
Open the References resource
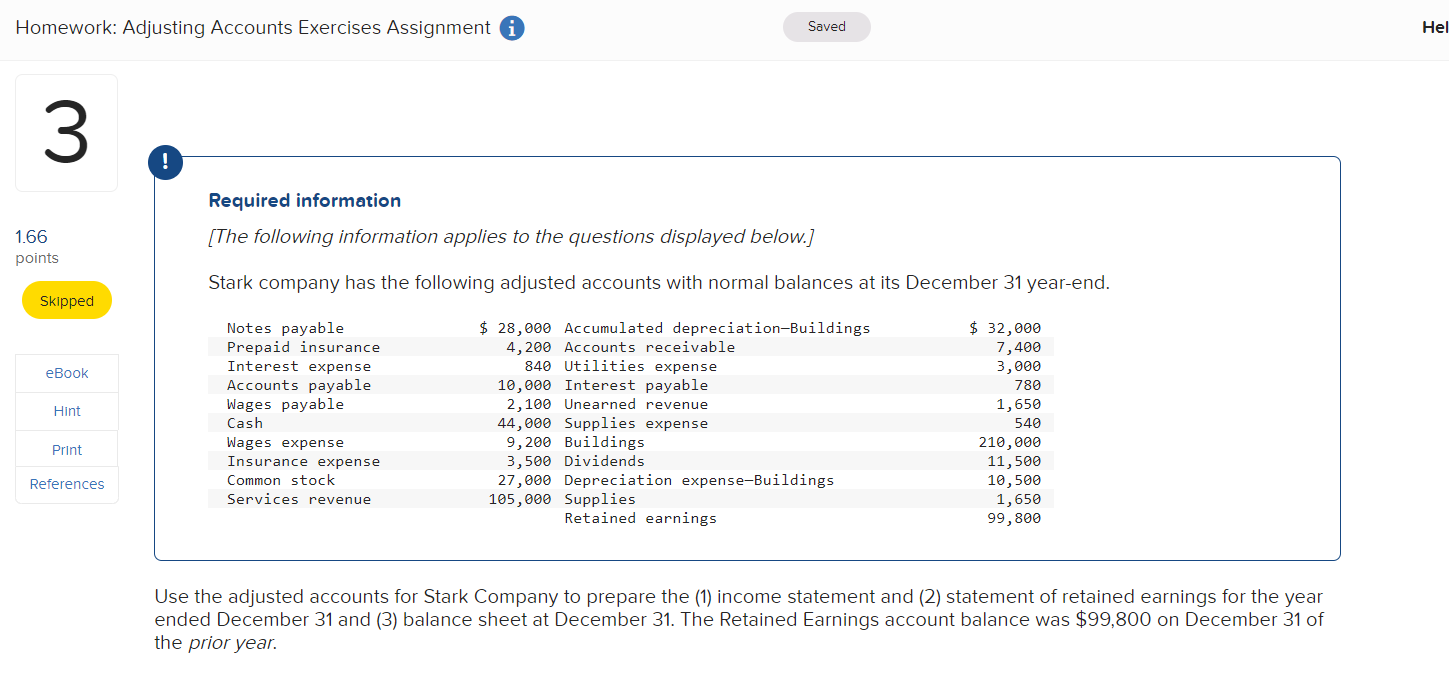(66, 484)
